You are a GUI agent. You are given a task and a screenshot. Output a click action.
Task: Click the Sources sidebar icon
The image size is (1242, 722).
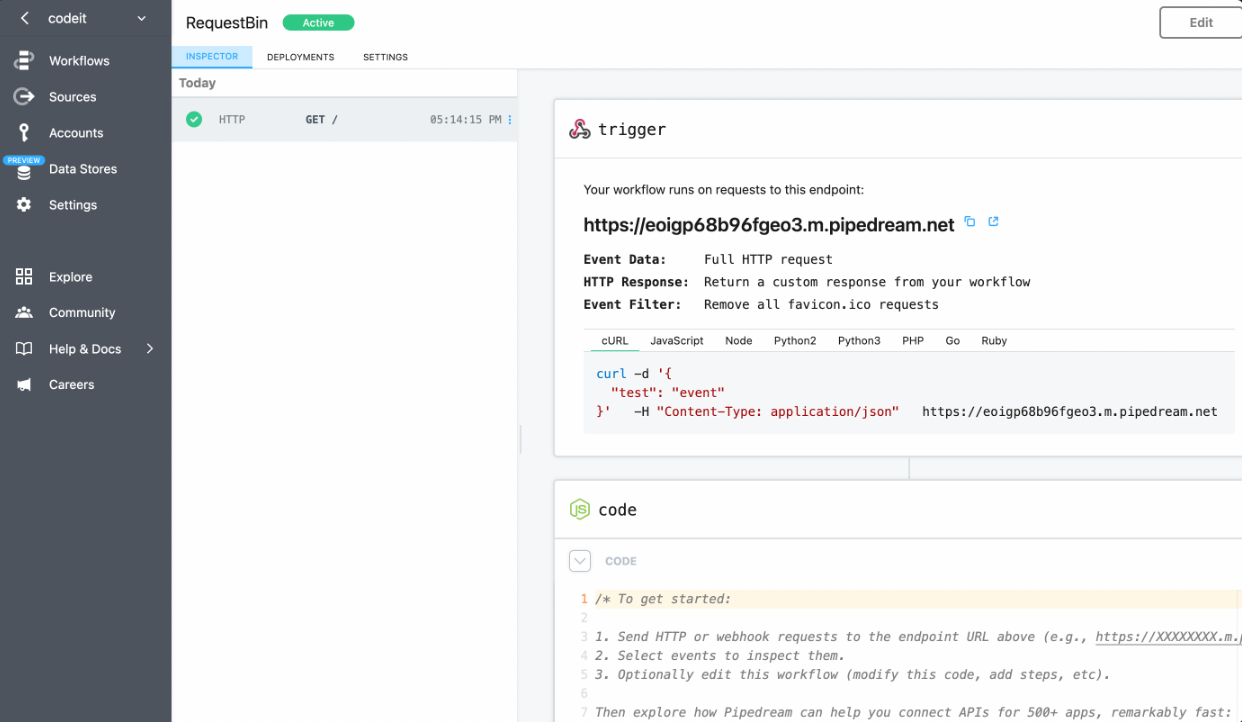(24, 97)
